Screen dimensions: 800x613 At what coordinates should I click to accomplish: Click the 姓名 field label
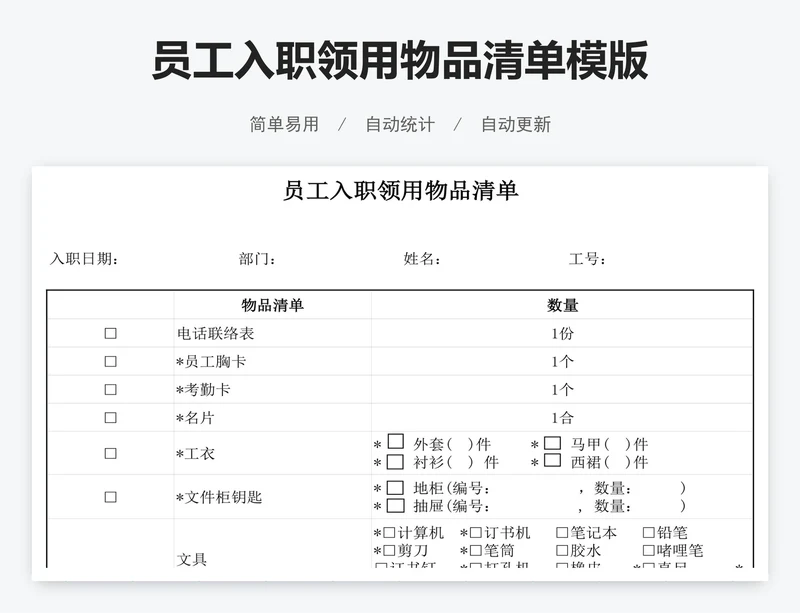(x=422, y=259)
